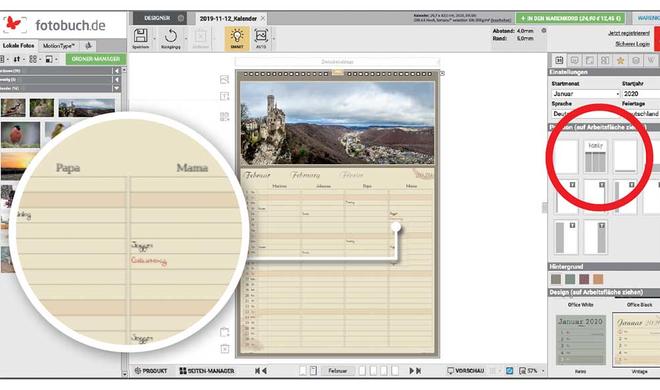Open the Startmonat Januar dropdown
Image resolution: width=660 pixels, height=390 pixels.
coord(585,94)
